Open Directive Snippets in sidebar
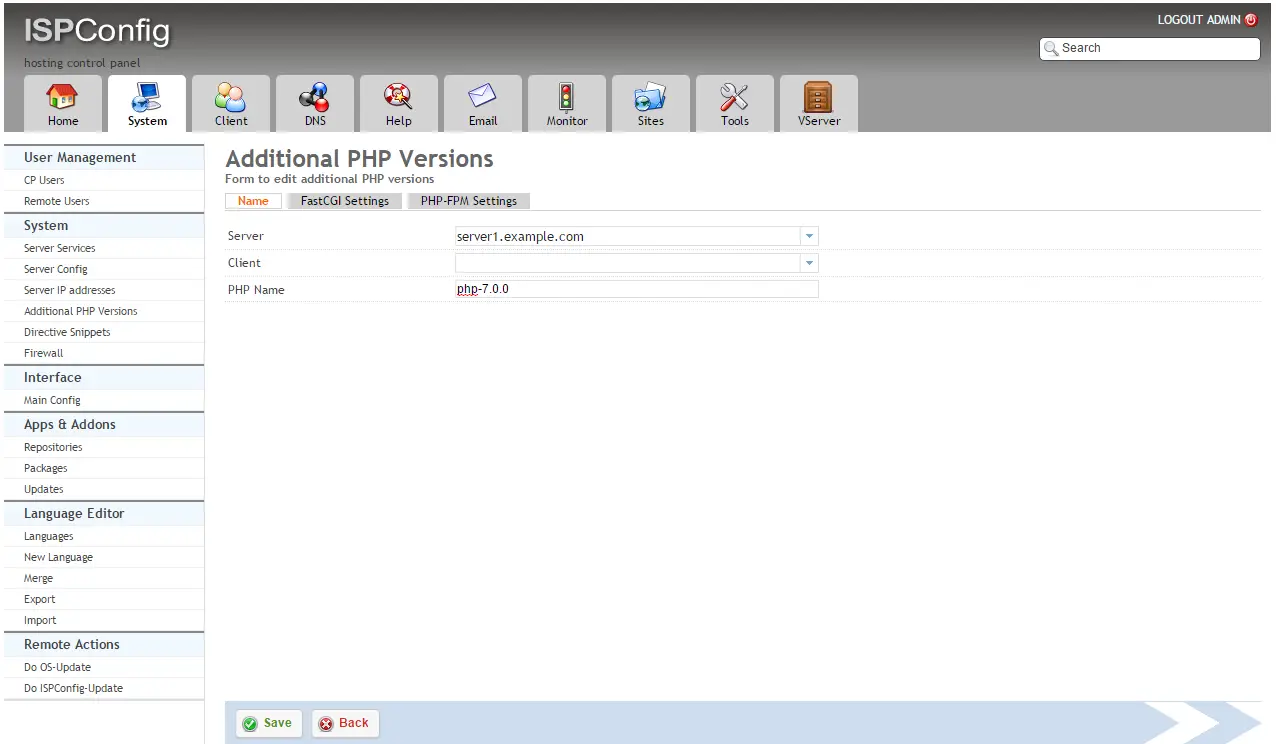The height and width of the screenshot is (744, 1276). pos(67,332)
